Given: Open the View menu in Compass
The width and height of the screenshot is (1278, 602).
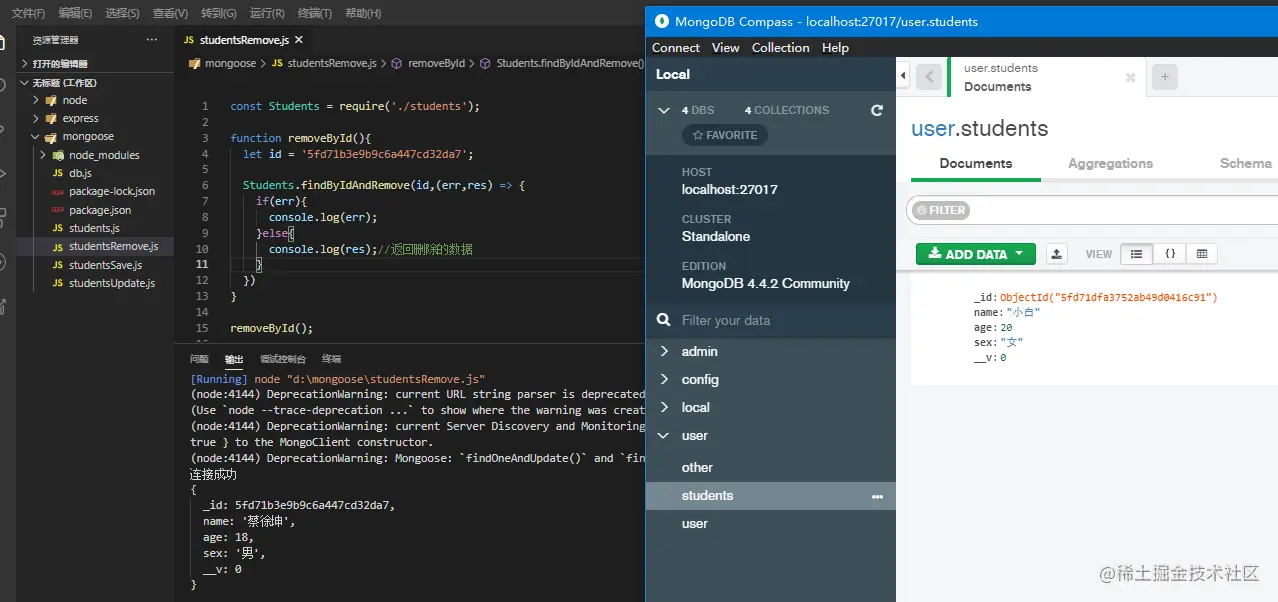Looking at the screenshot, I should 726,47.
